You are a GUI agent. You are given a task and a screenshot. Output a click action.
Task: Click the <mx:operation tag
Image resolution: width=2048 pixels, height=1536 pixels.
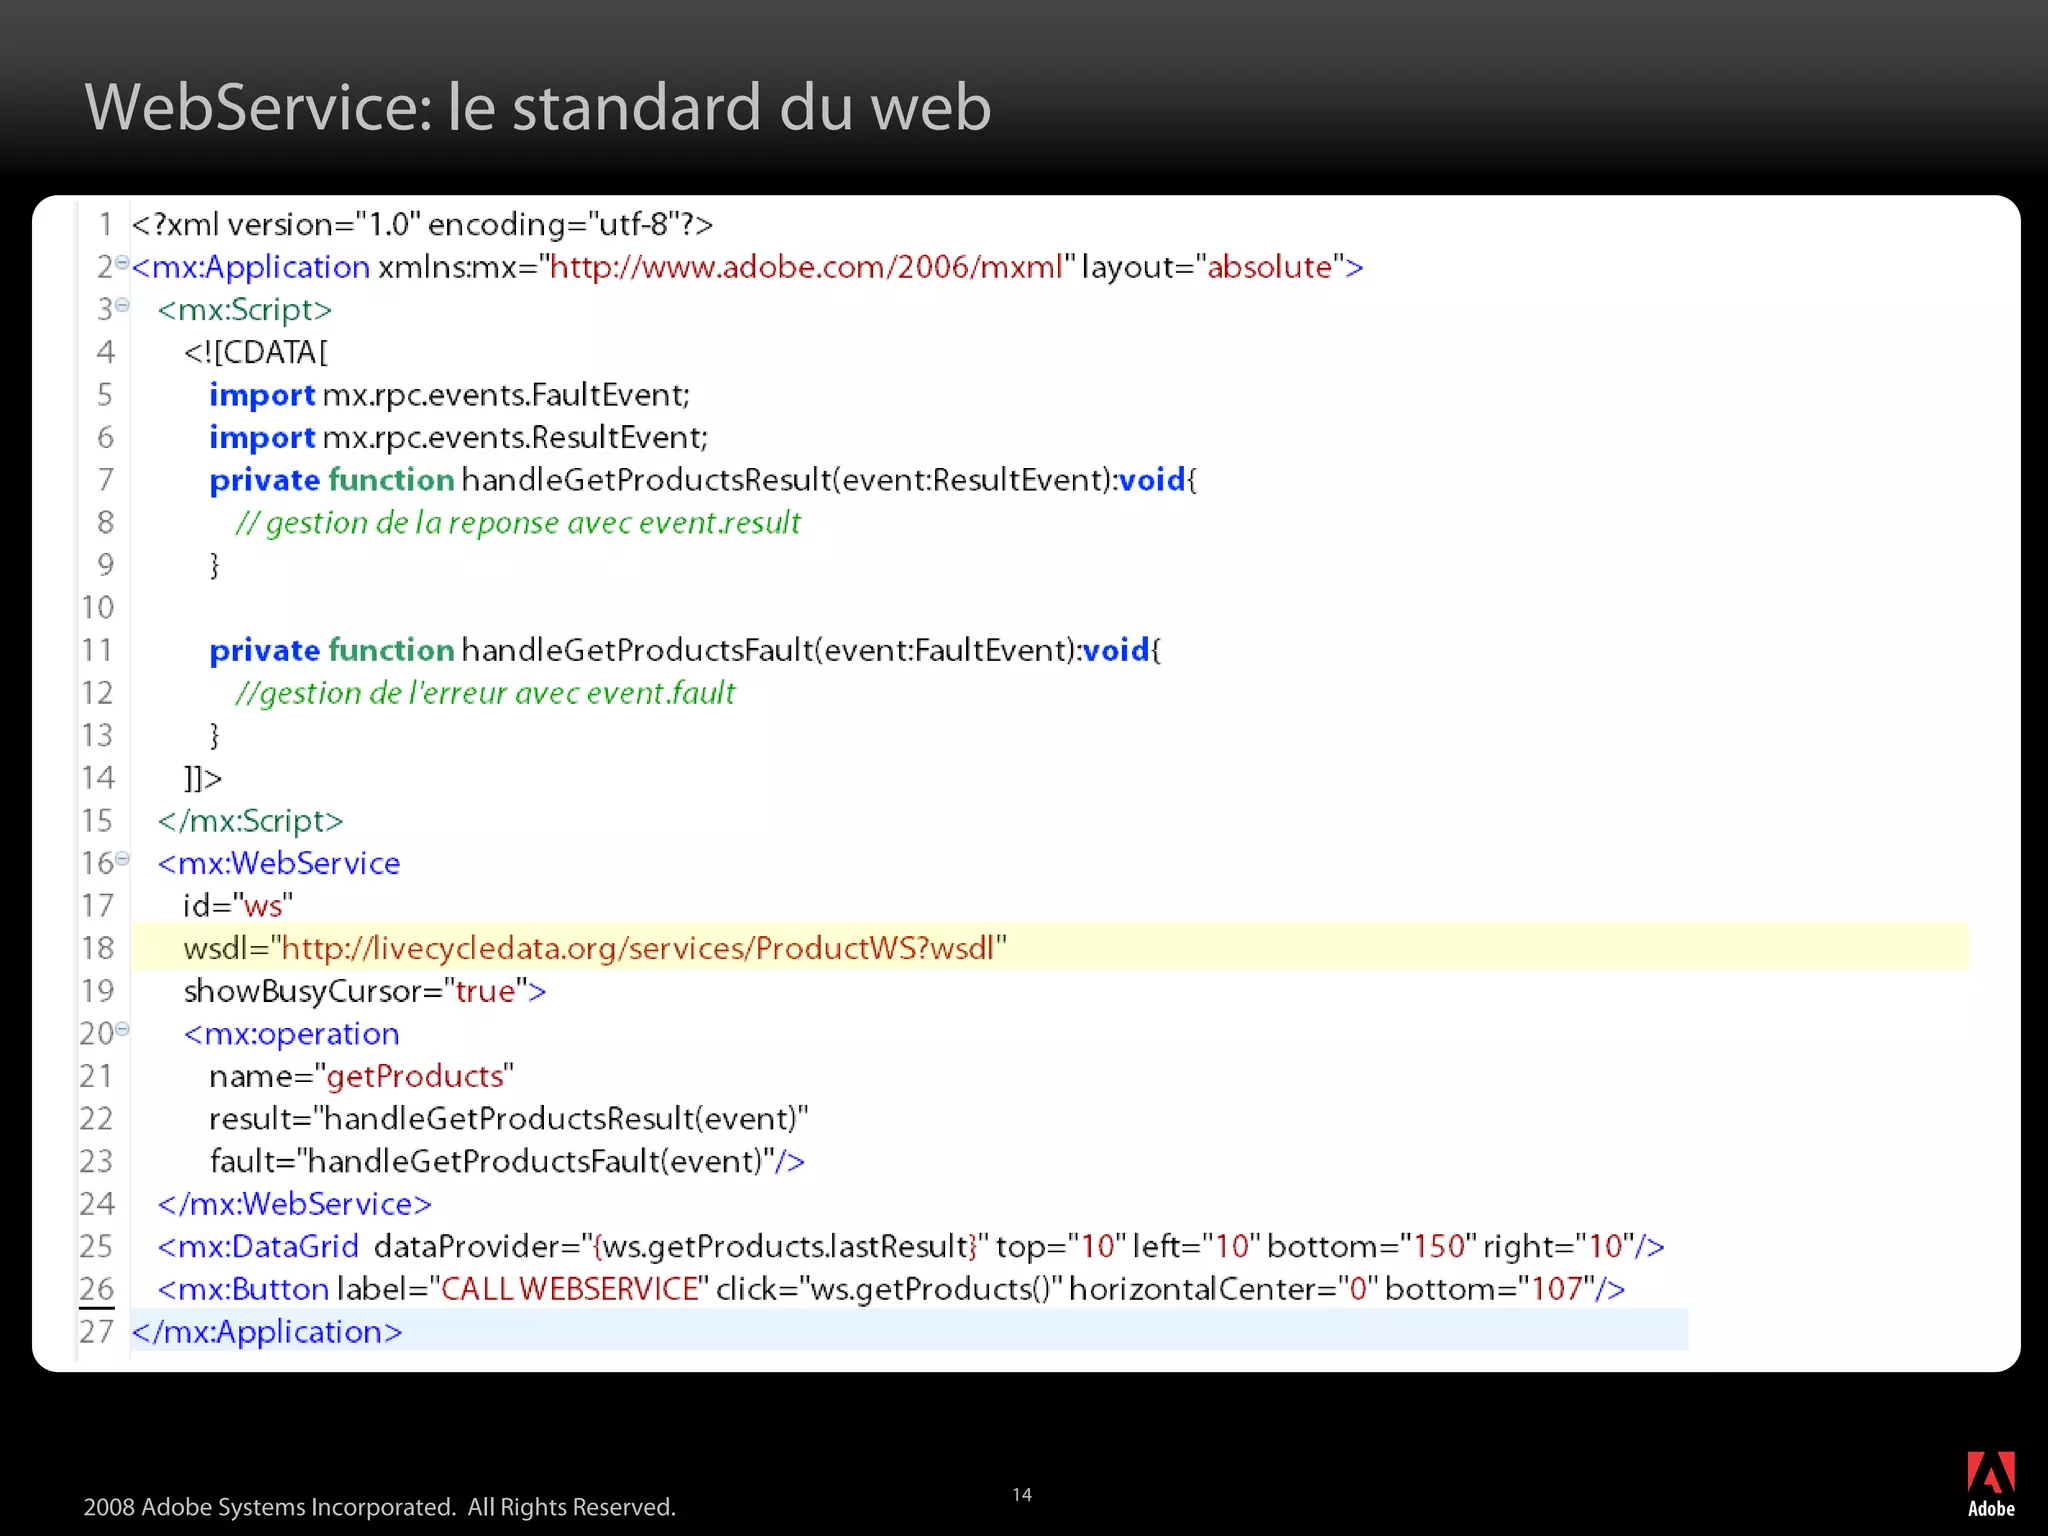[x=291, y=1034]
